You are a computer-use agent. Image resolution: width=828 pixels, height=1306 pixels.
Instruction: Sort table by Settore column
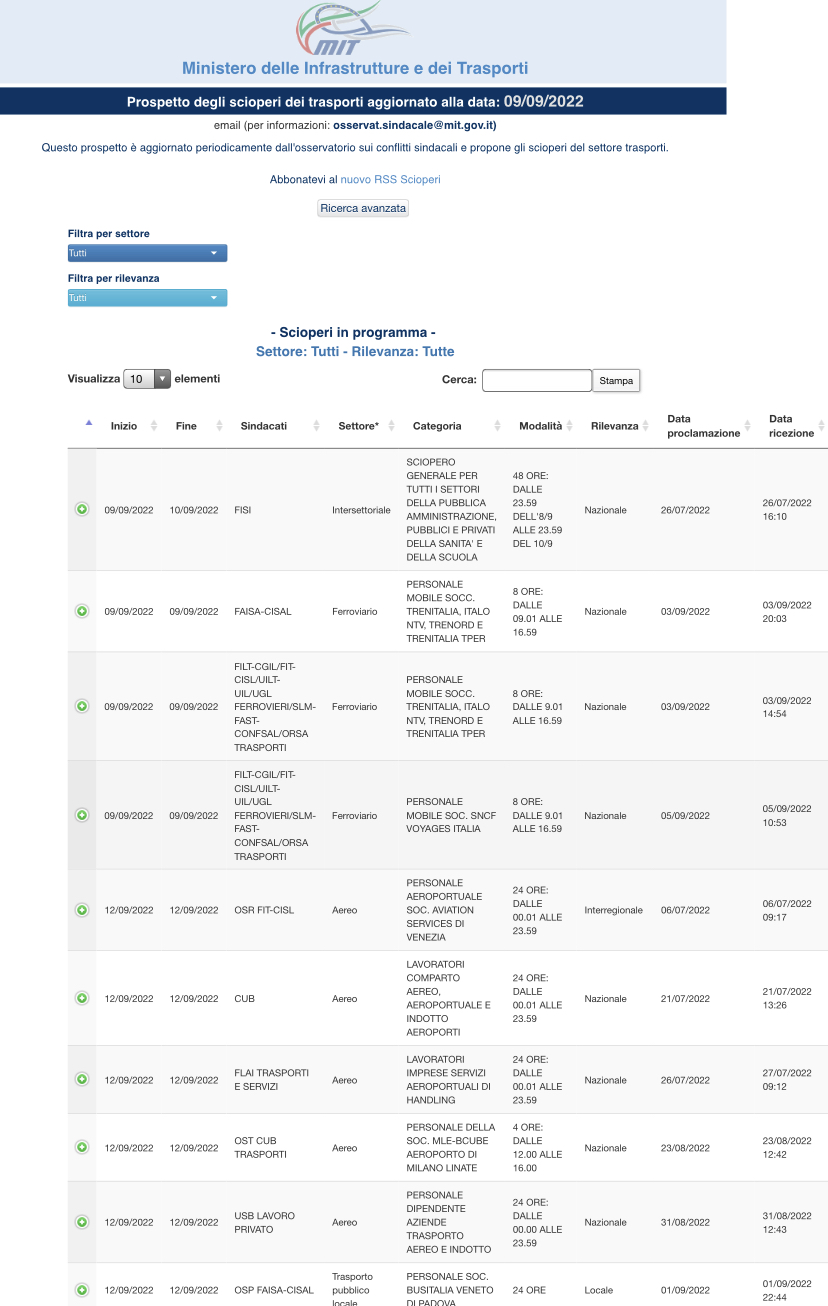coord(359,426)
